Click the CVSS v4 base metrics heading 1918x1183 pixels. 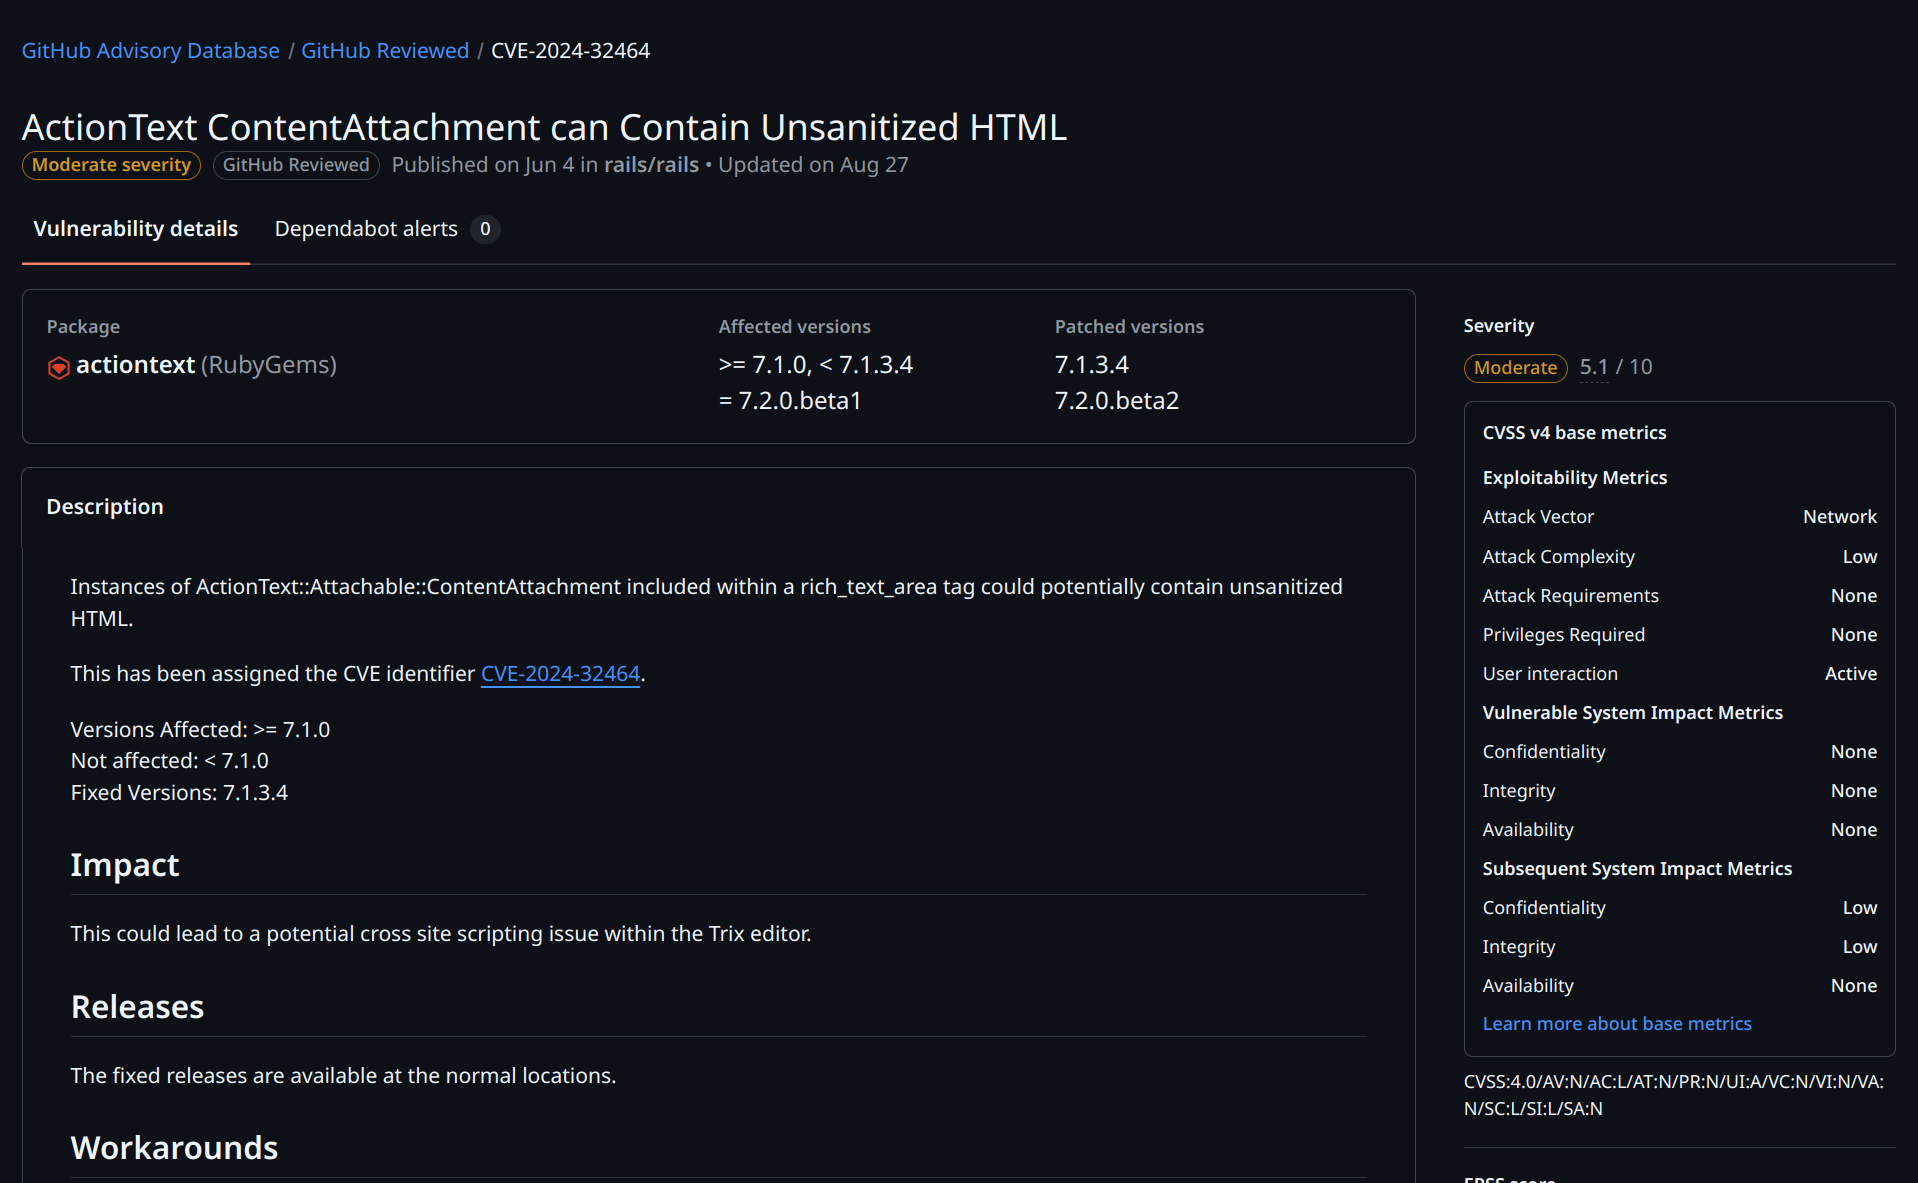[x=1574, y=433]
